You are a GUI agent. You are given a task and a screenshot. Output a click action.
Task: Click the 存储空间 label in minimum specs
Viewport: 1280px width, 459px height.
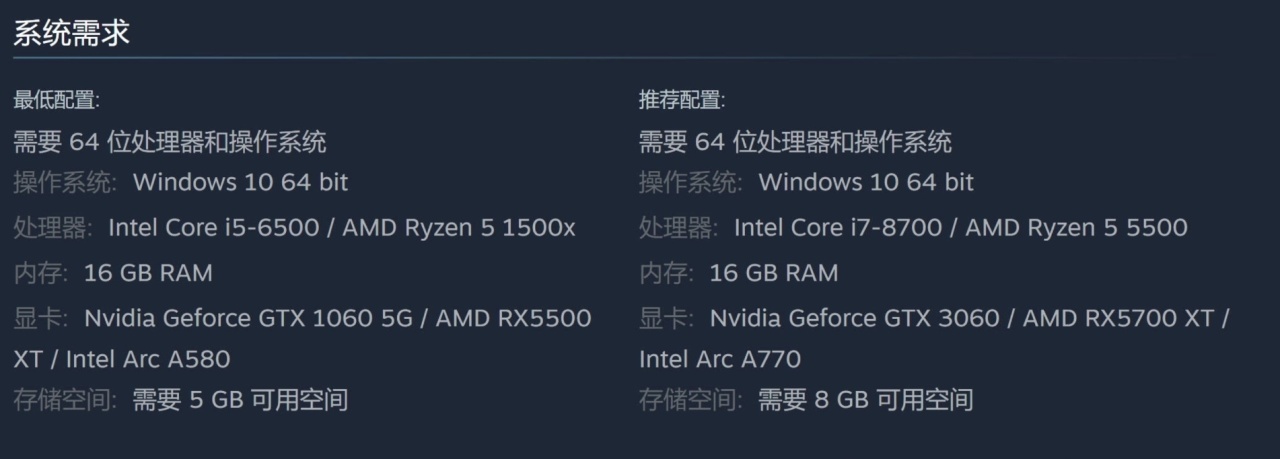click(65, 400)
